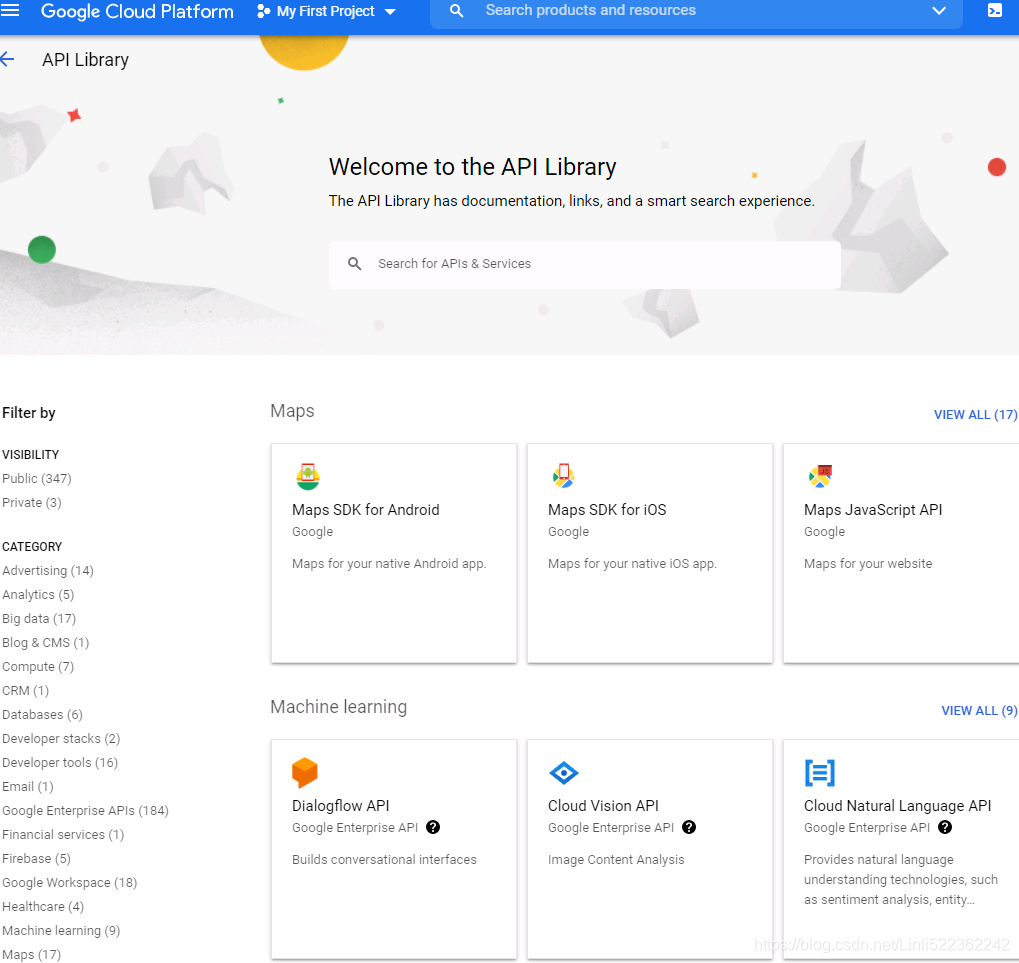Click the top bar search magnifier icon
This screenshot has height=963, width=1019.
click(456, 11)
